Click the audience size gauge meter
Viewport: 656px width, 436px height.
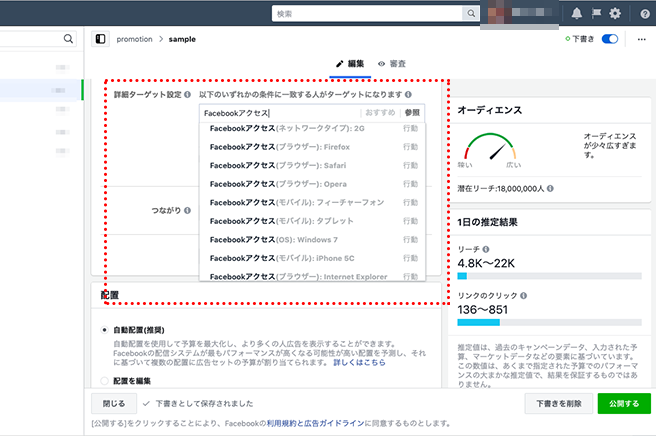(x=490, y=147)
